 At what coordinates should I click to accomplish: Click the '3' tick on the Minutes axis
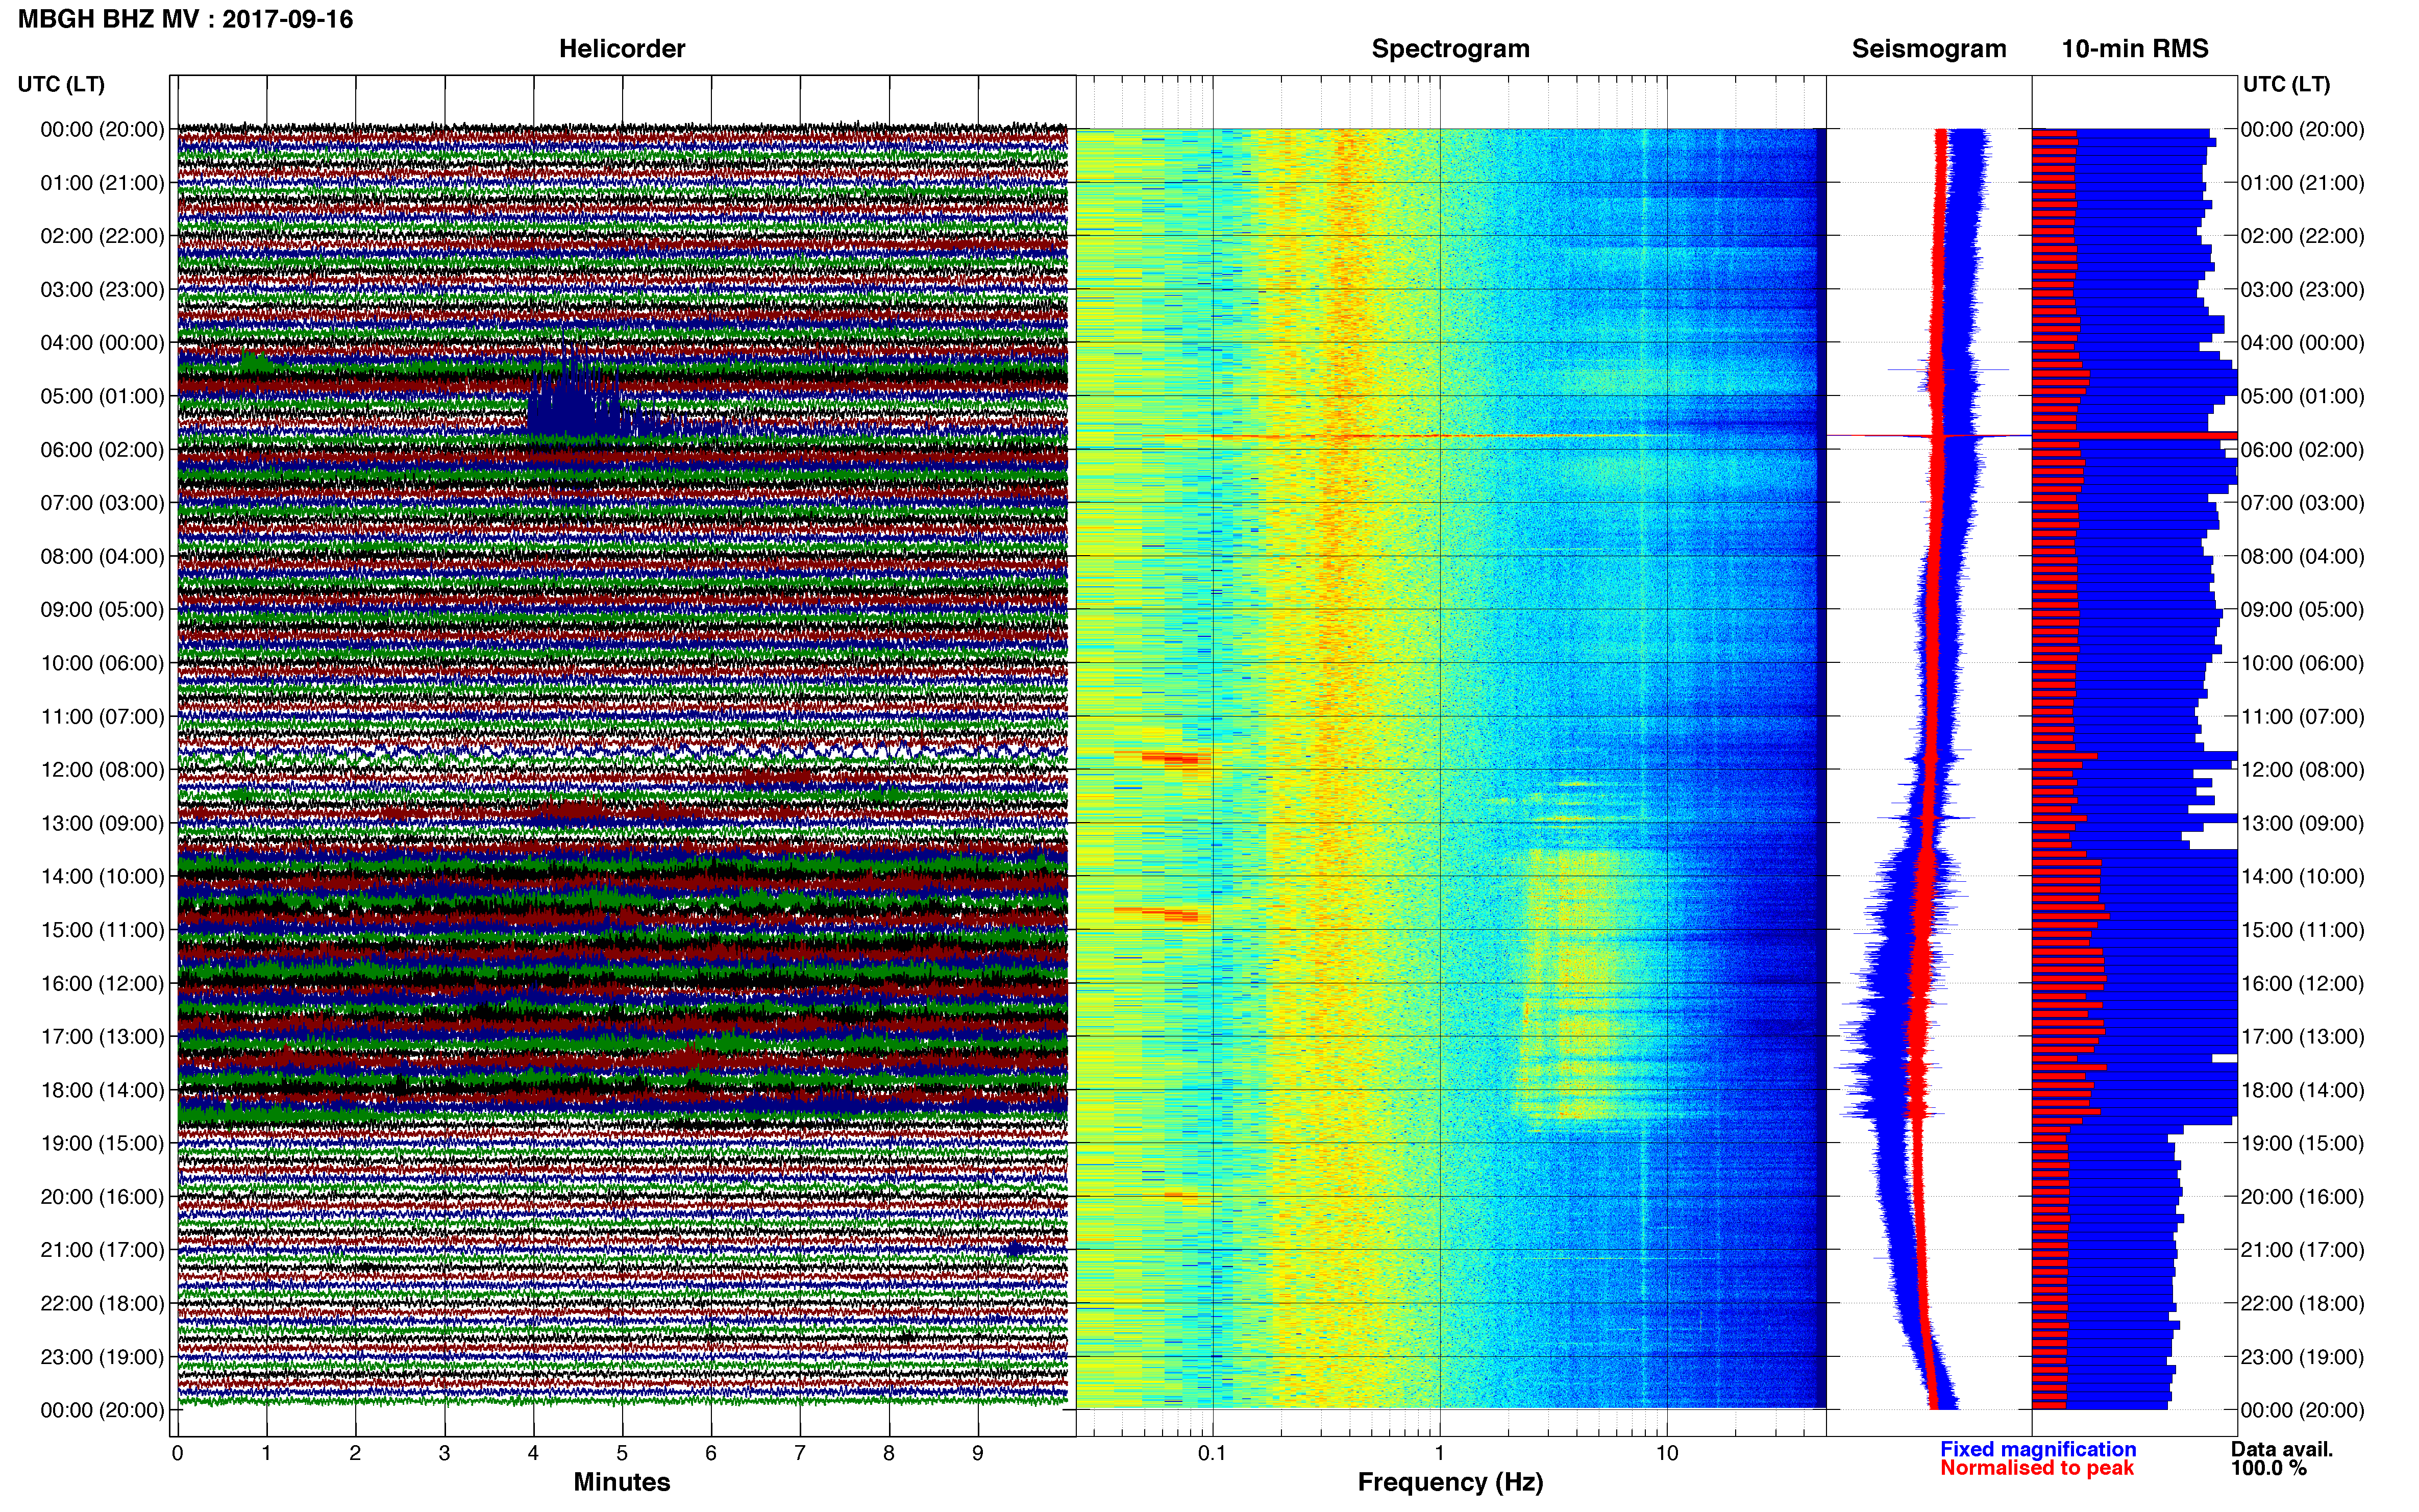click(444, 1453)
